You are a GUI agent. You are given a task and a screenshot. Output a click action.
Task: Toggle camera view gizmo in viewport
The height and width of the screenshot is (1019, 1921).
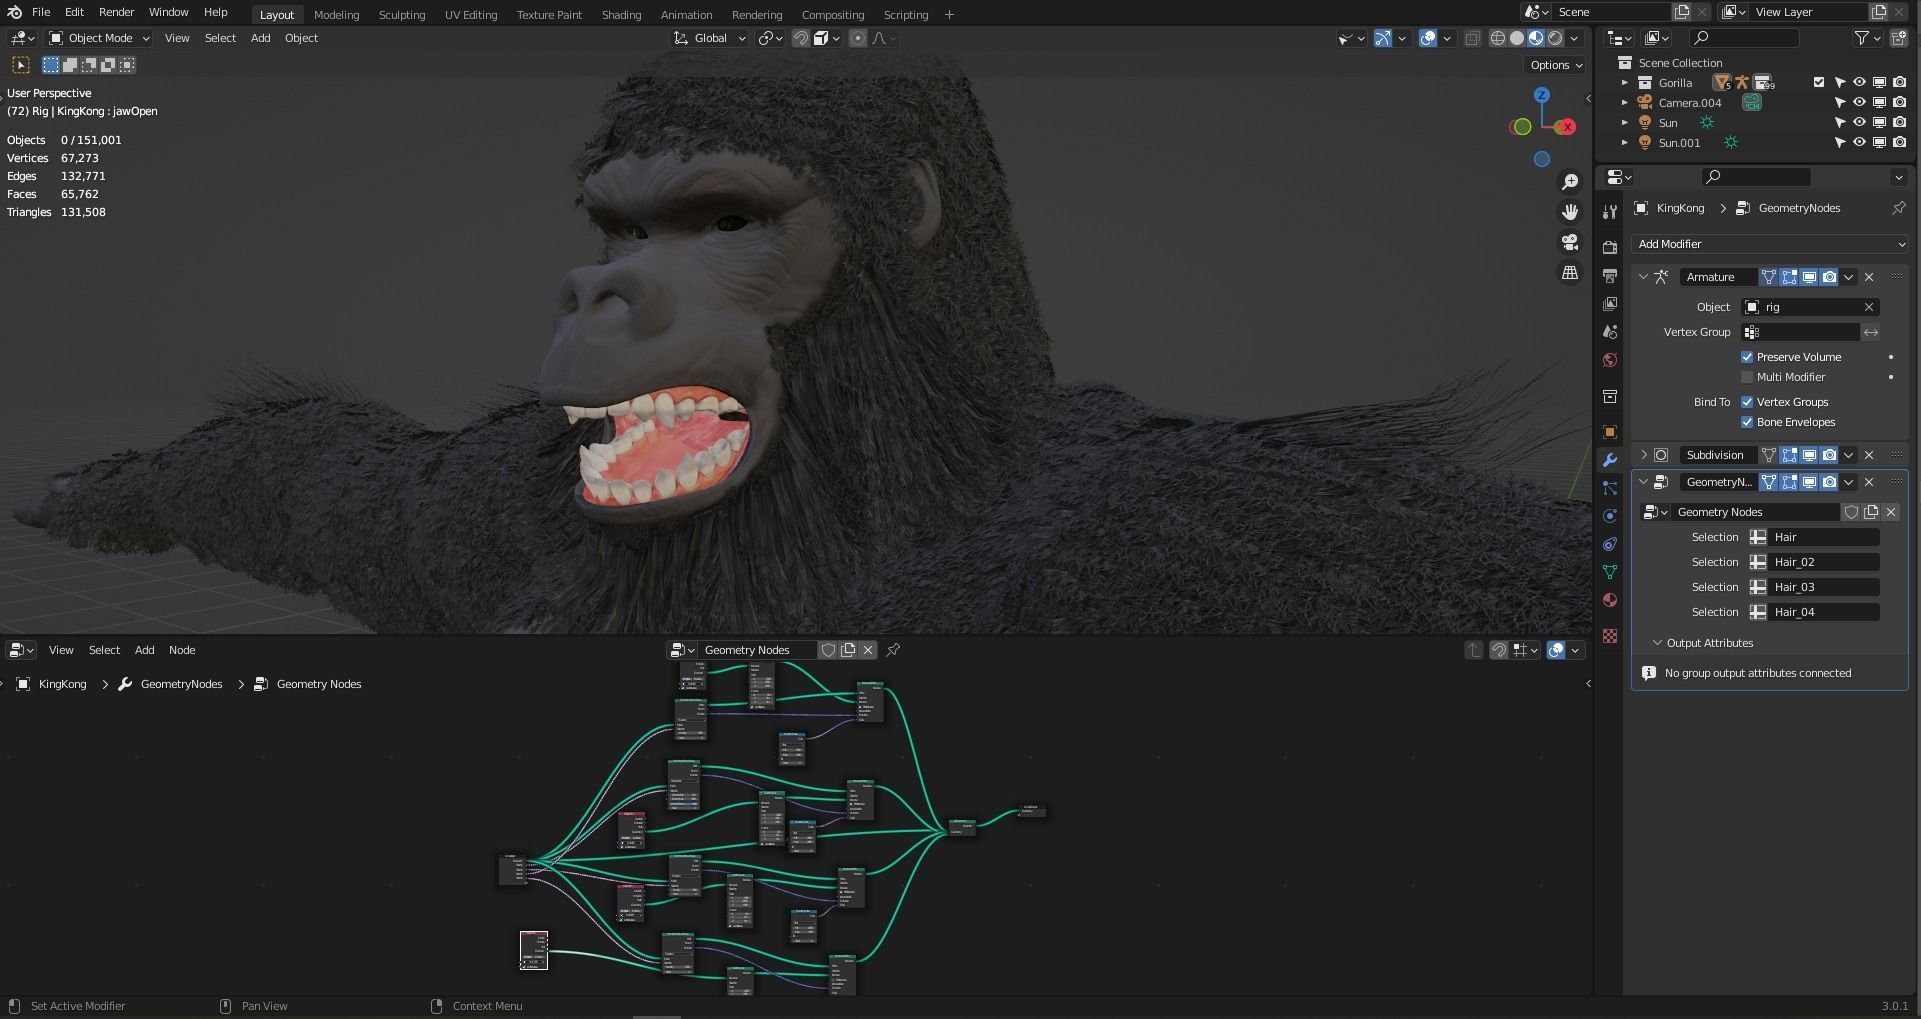[x=1570, y=242]
